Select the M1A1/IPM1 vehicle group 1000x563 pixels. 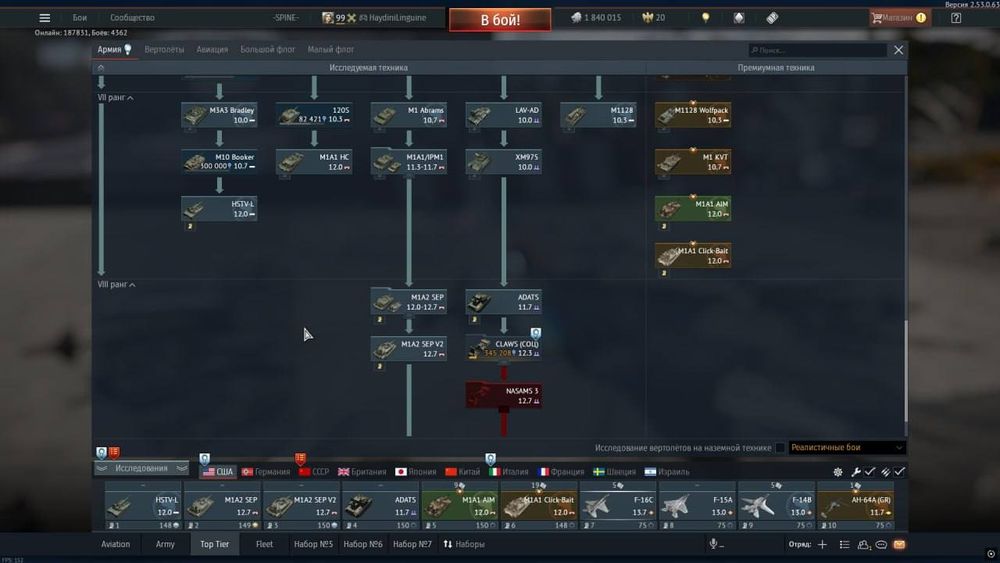click(409, 162)
